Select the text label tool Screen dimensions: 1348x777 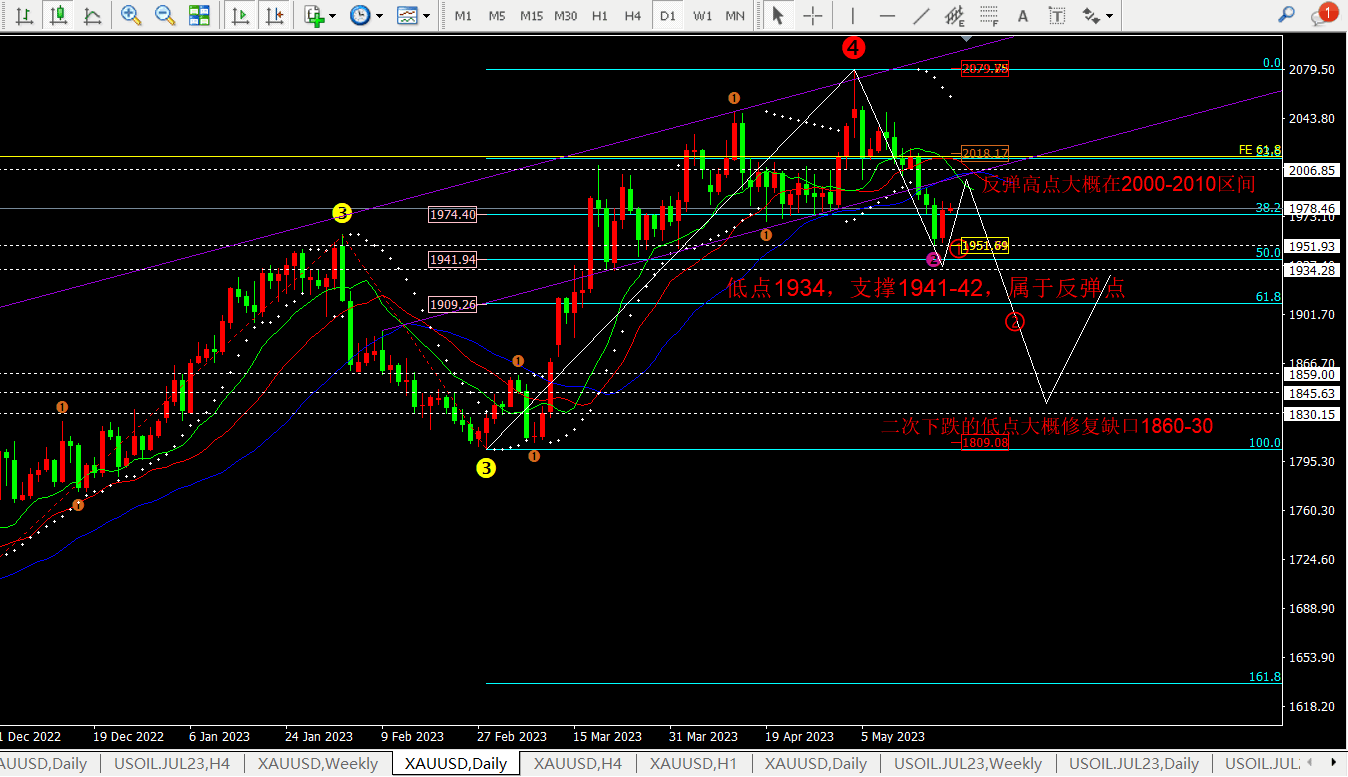click(x=1056, y=15)
